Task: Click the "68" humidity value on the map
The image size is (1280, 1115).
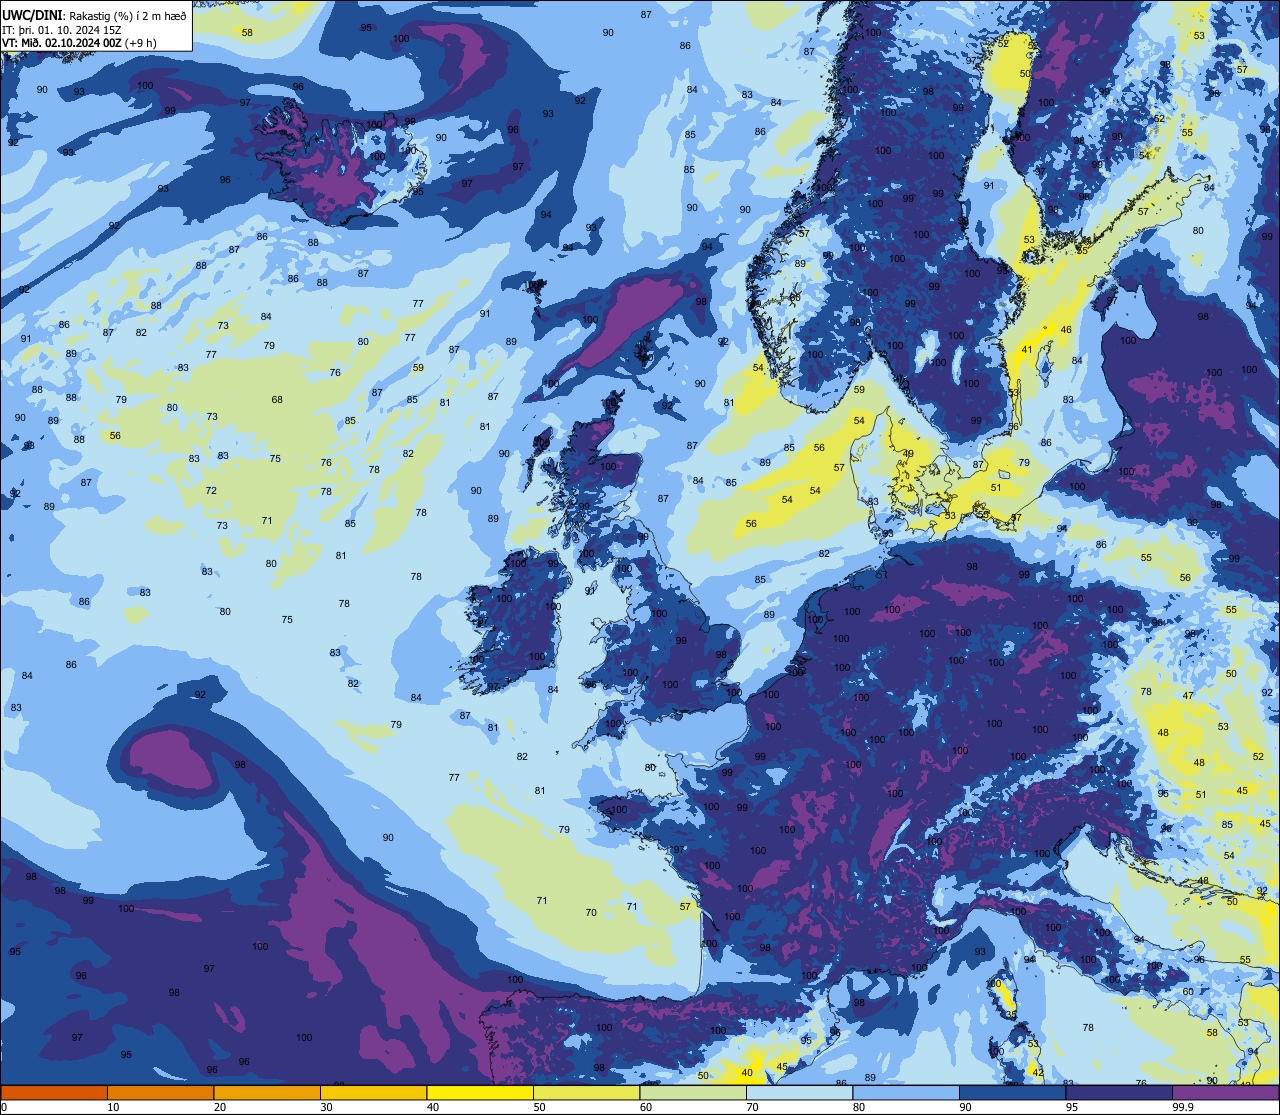Action: point(277,400)
